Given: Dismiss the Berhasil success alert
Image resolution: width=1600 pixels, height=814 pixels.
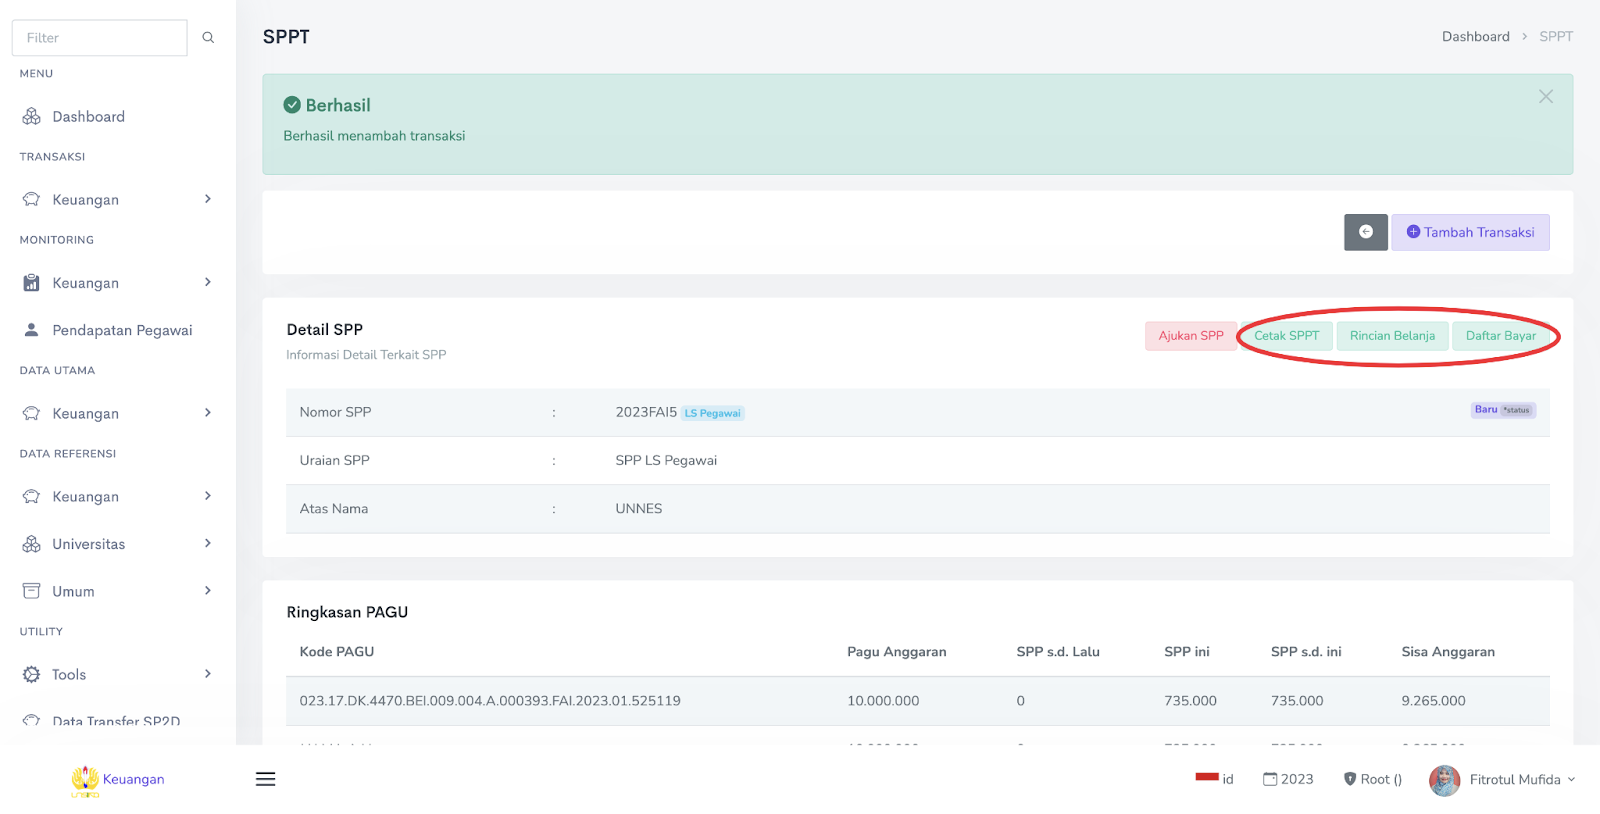Looking at the screenshot, I should click(1546, 97).
